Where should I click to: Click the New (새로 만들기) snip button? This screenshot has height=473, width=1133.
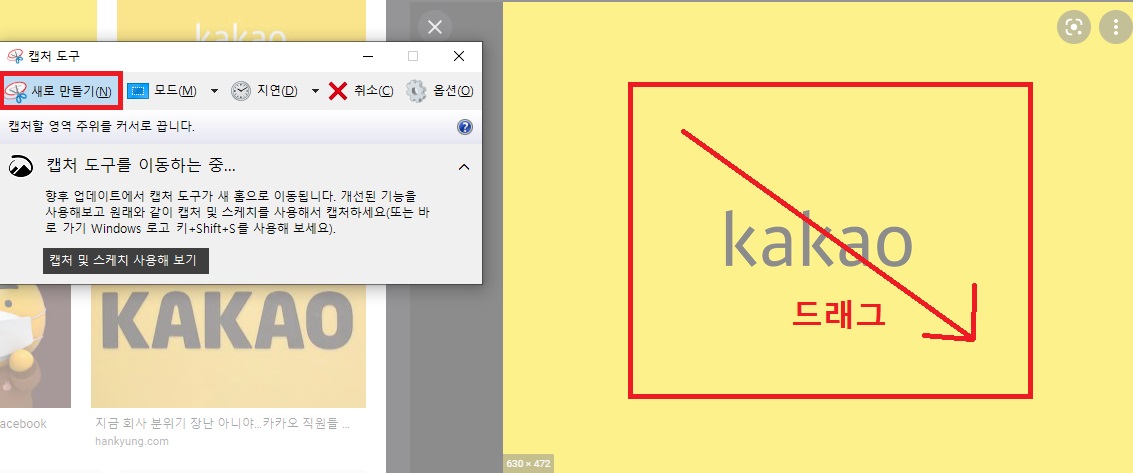pyautogui.click(x=61, y=91)
